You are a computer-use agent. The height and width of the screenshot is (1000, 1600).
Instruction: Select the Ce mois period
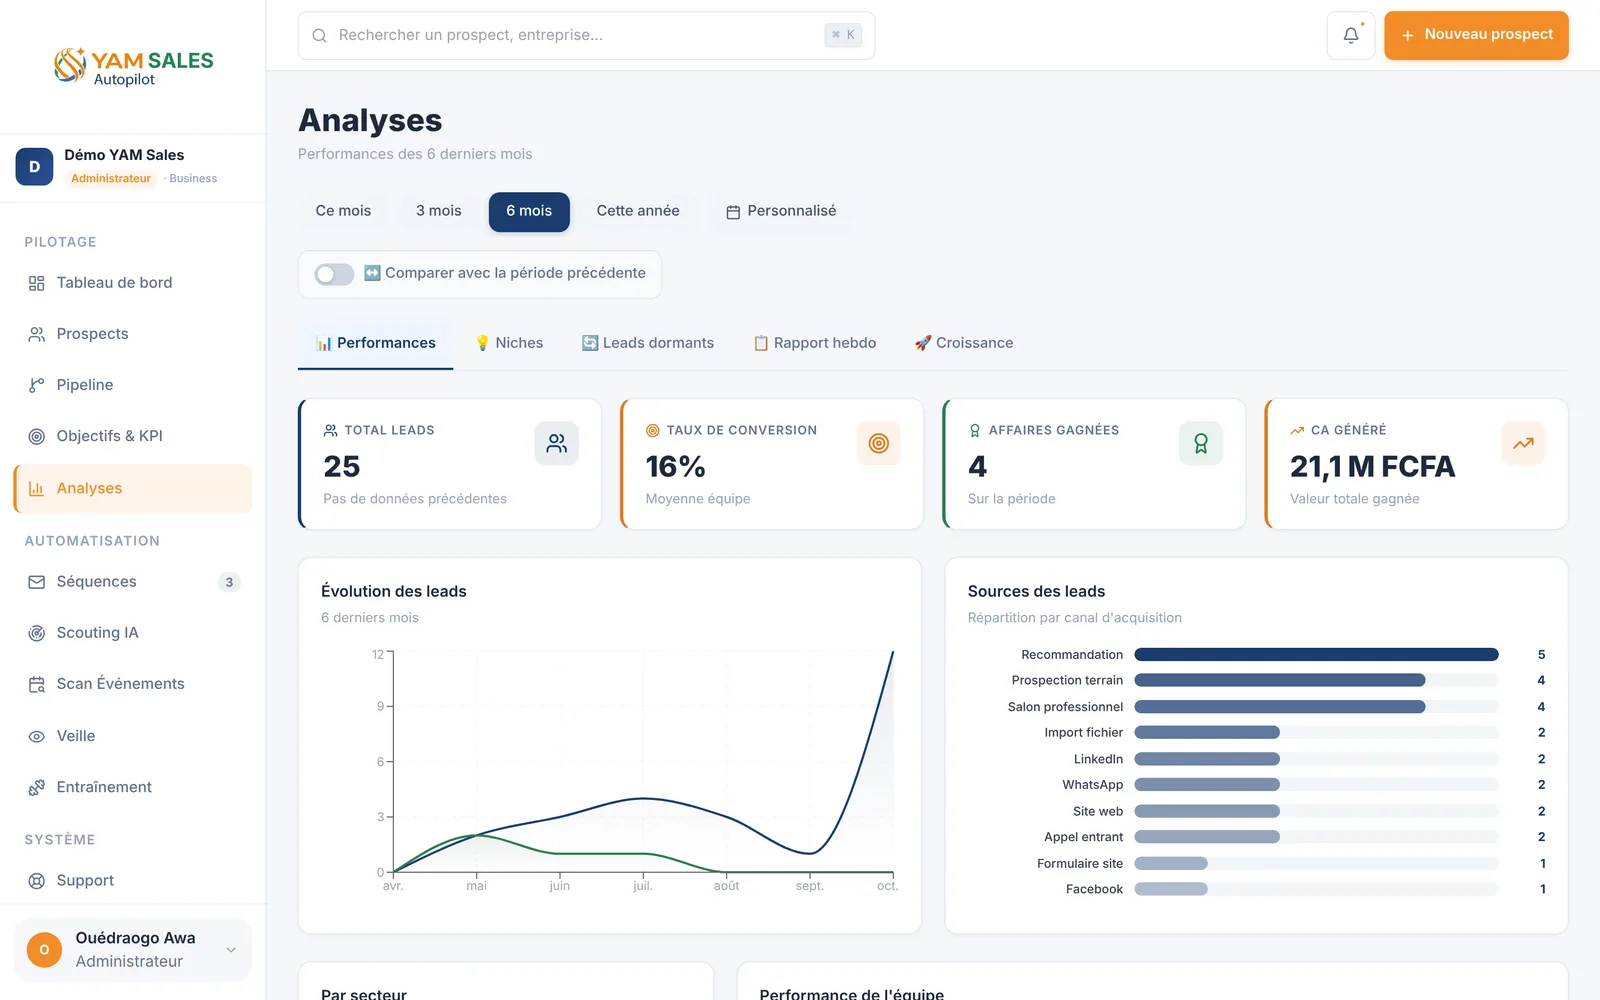[343, 211]
